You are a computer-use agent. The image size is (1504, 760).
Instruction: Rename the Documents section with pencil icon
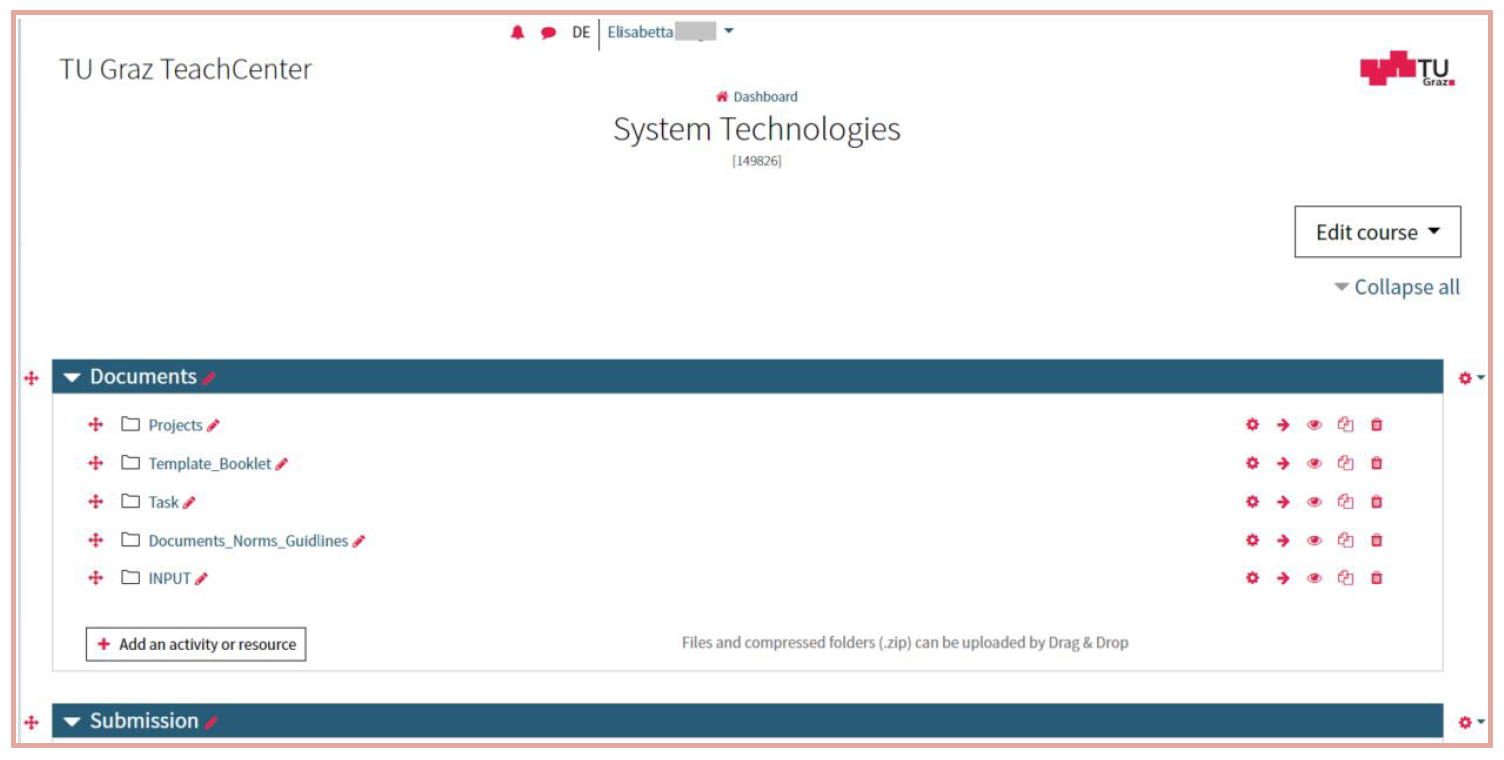coord(209,378)
